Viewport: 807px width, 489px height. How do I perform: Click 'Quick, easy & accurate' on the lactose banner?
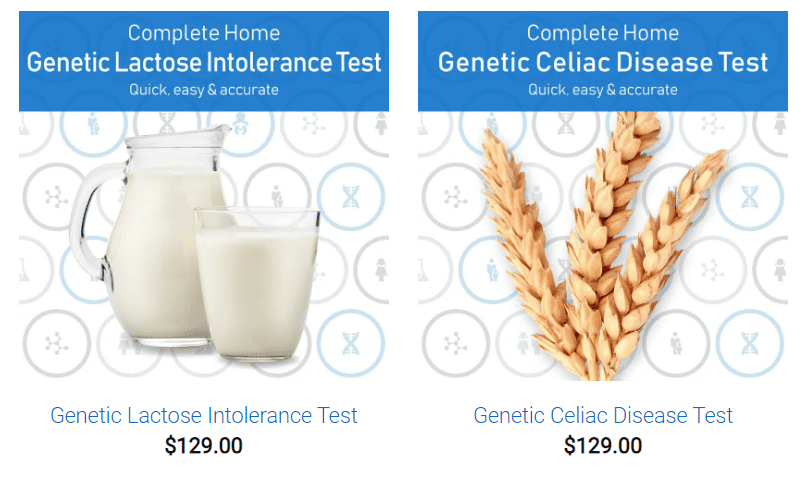tap(204, 90)
